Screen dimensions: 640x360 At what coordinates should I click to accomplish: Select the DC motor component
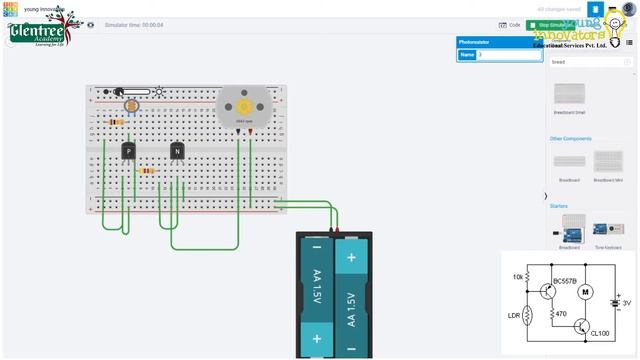click(x=244, y=107)
